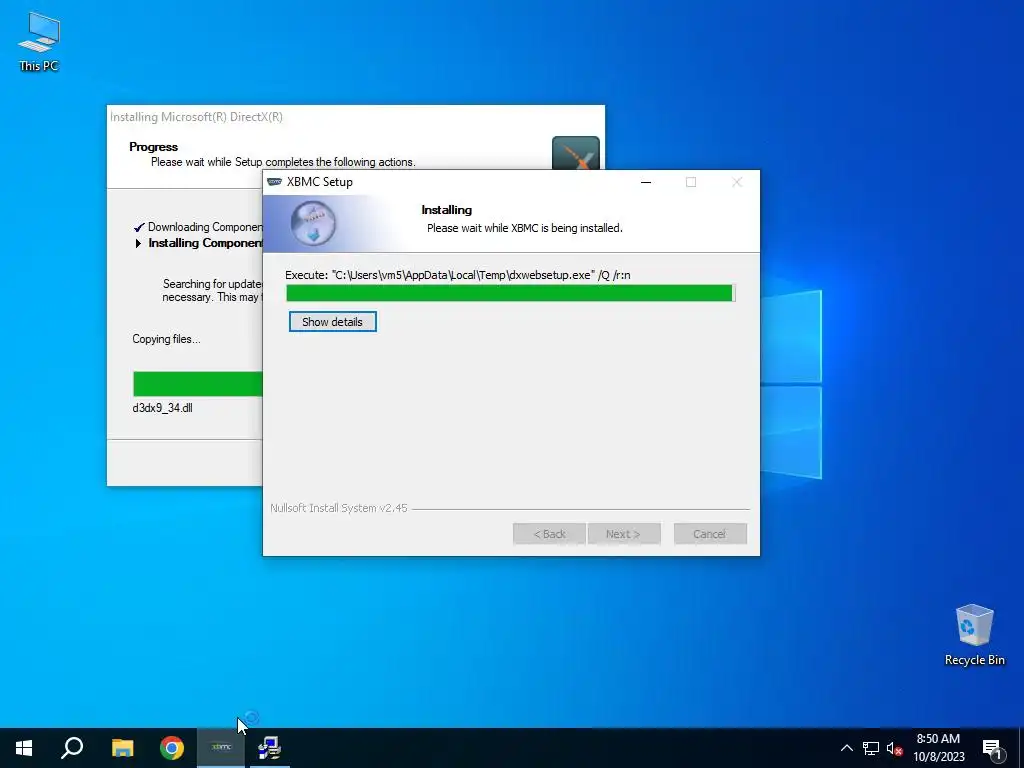This screenshot has height=768, width=1024.
Task: Click the Next > button in XBMC Setup
Action: pos(624,534)
